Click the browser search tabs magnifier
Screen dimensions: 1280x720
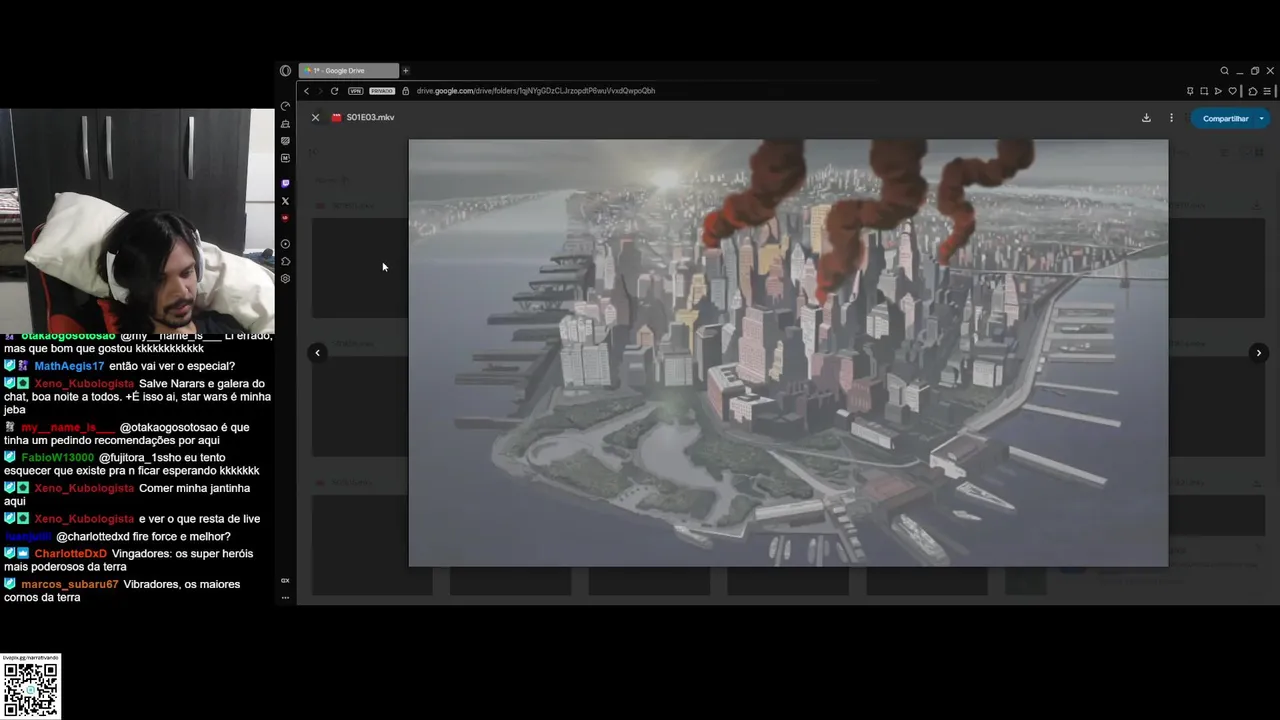[x=1224, y=71]
